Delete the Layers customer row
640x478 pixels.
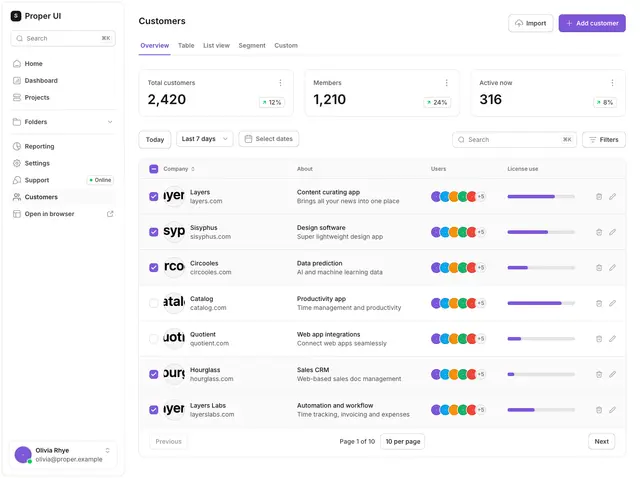pos(599,196)
